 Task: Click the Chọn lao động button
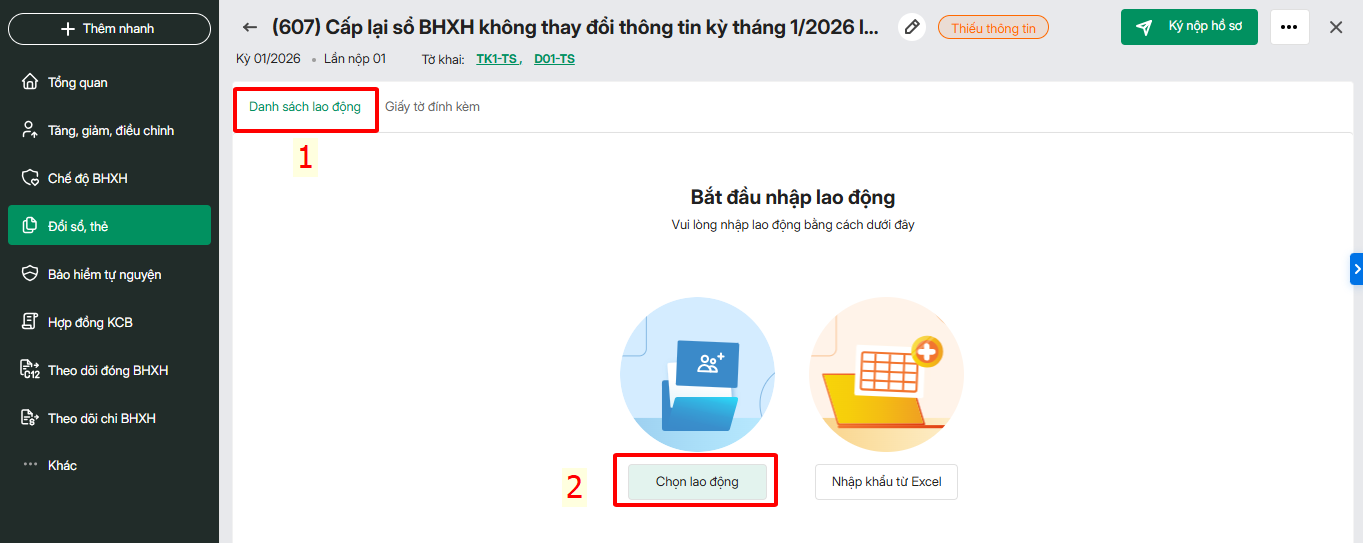697,482
